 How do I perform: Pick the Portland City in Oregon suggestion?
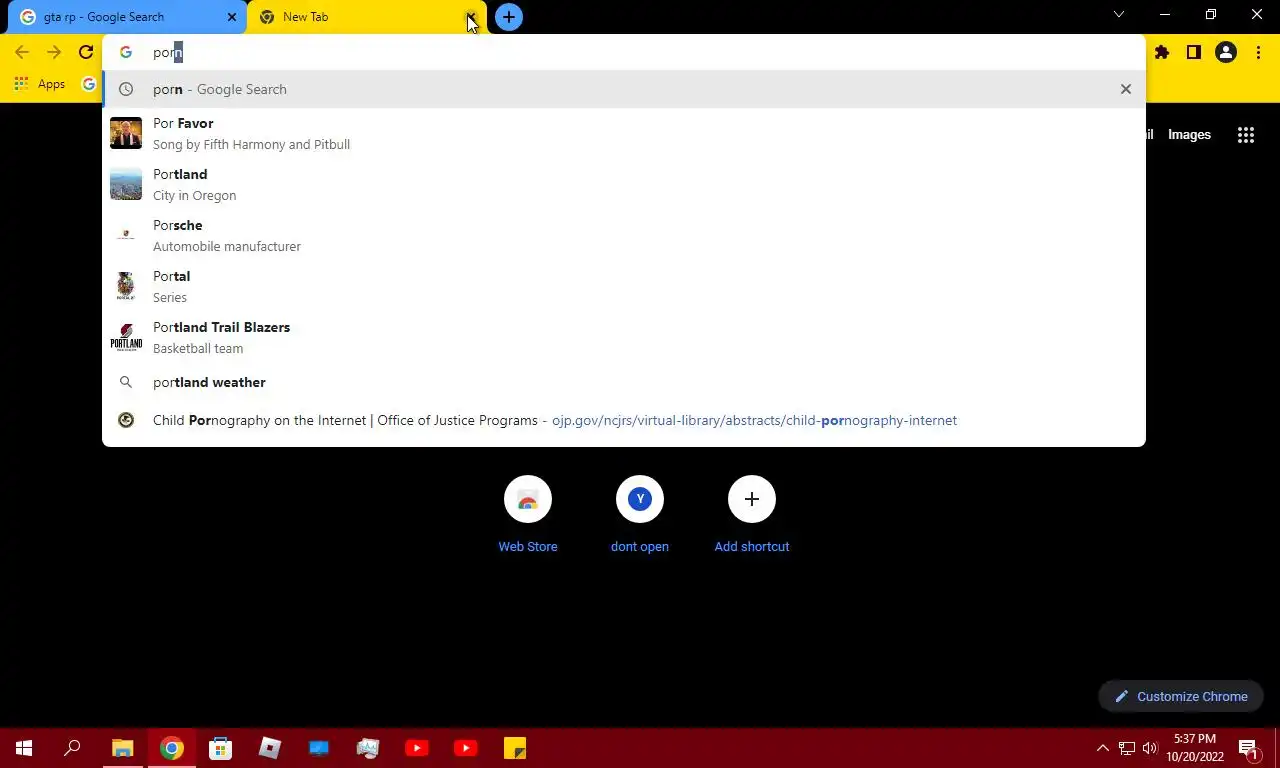(x=624, y=184)
